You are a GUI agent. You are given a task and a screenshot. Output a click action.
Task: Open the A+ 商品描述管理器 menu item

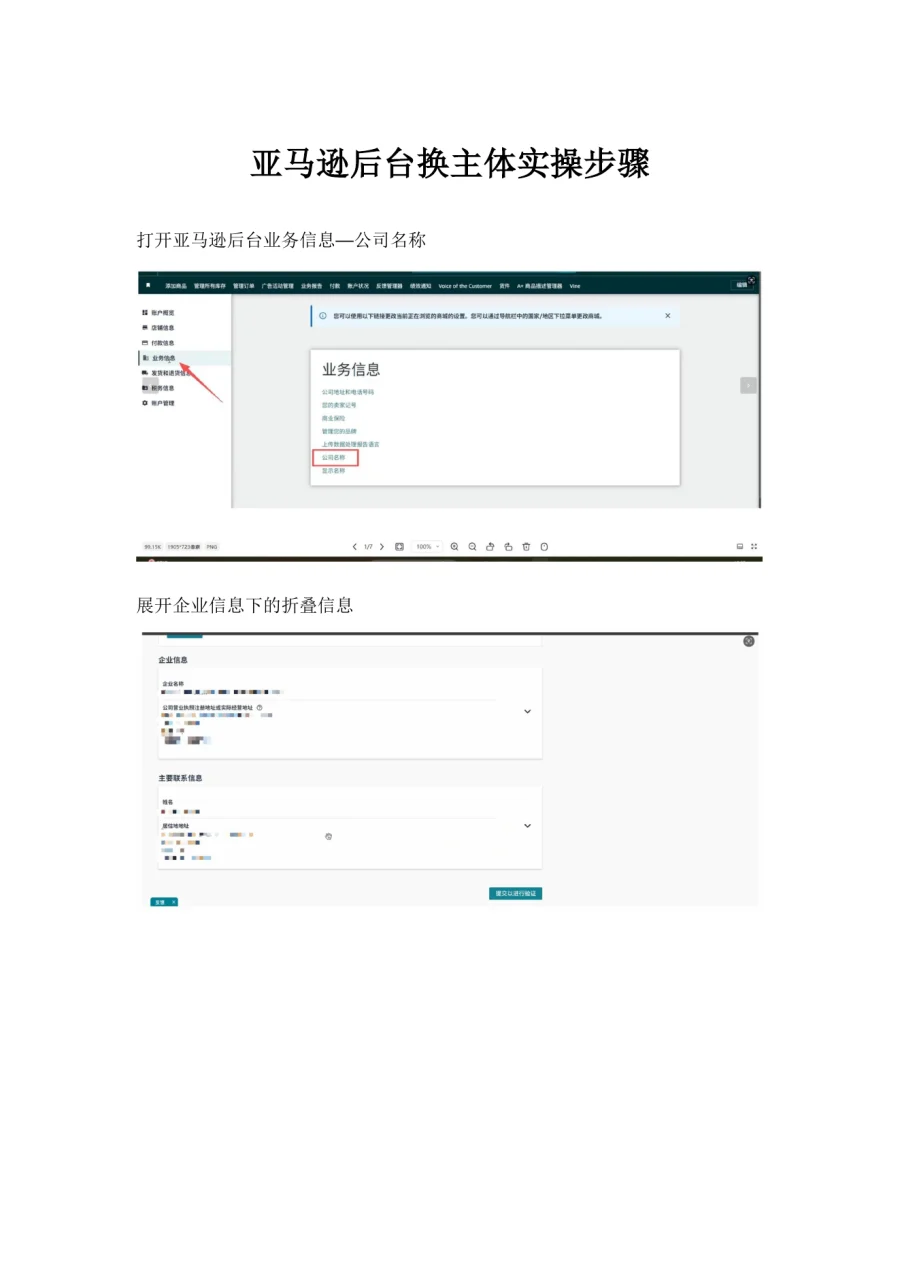[540, 285]
